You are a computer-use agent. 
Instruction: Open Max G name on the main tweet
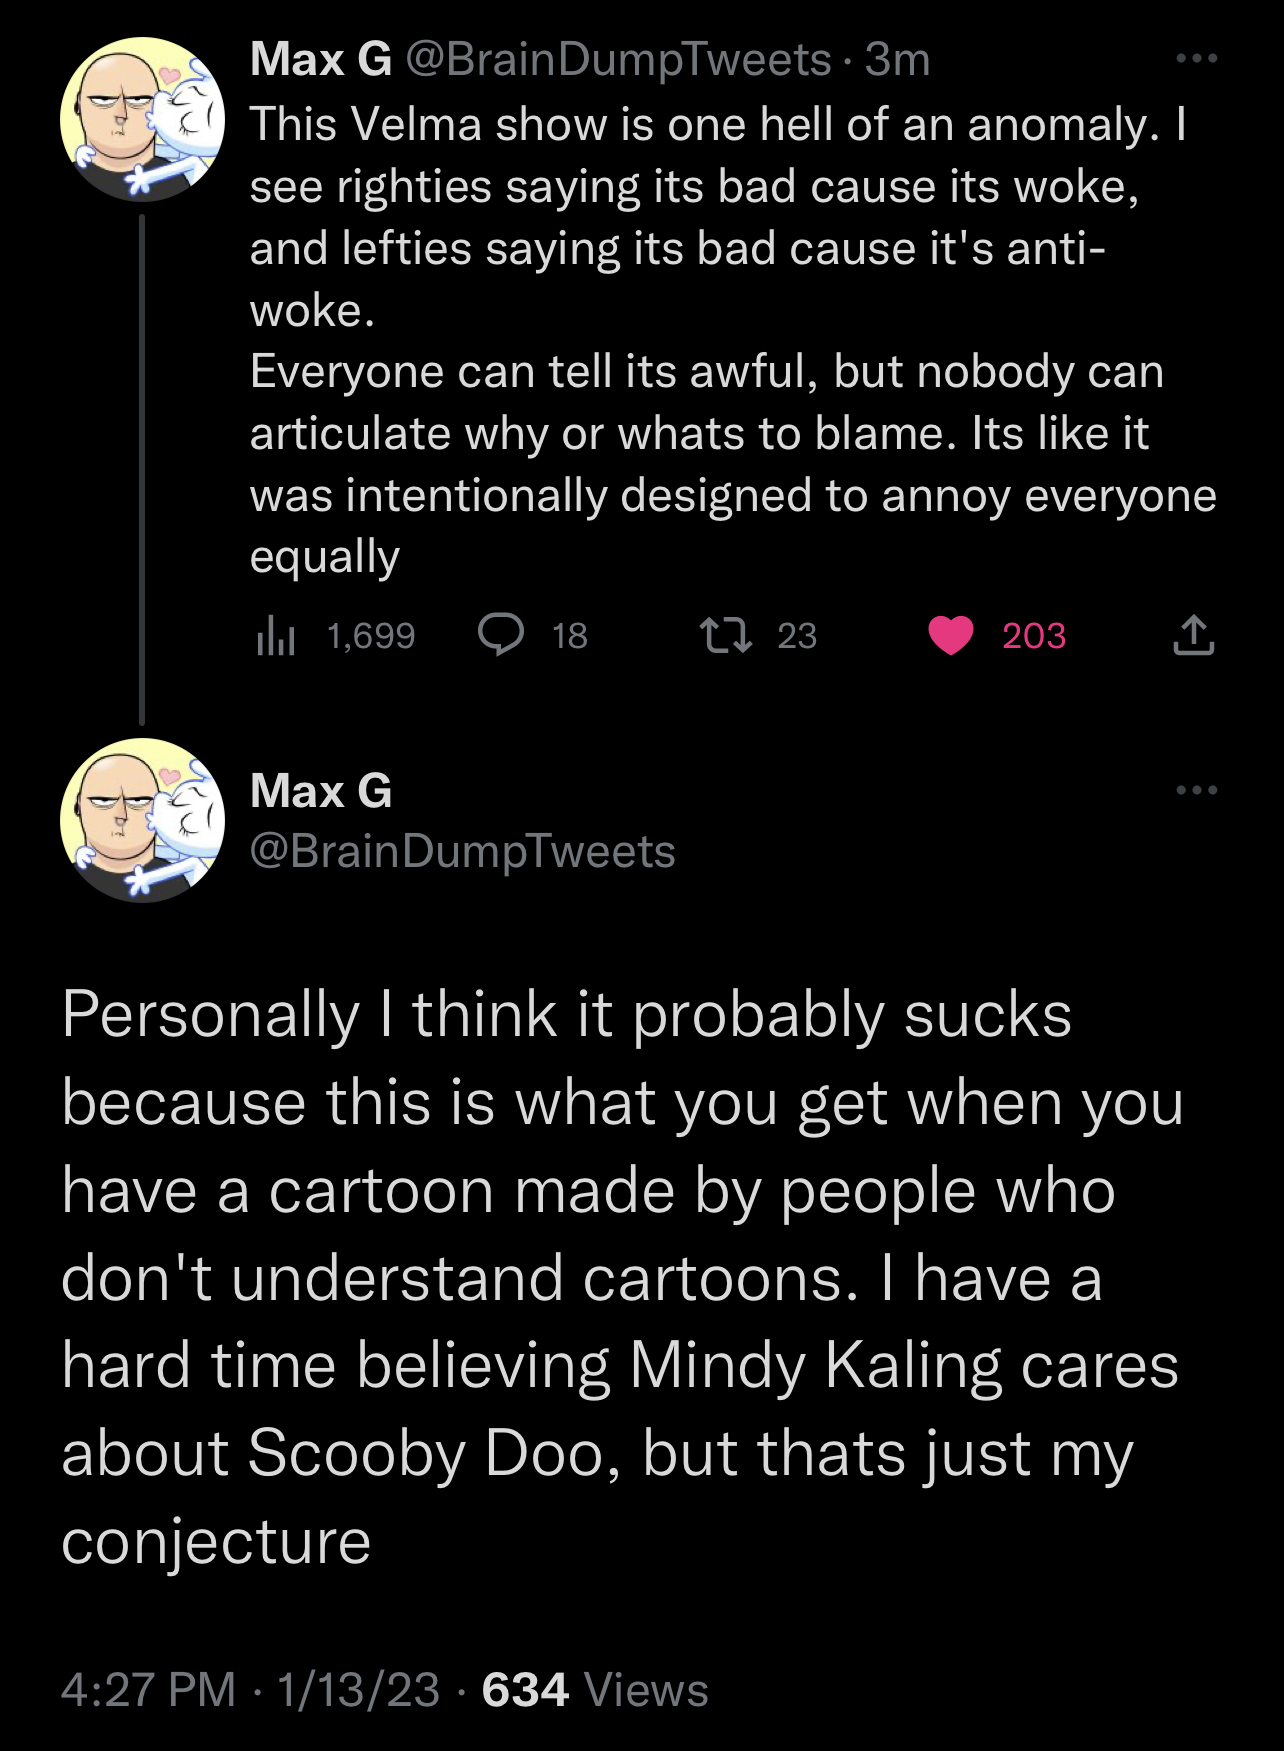coord(321,791)
